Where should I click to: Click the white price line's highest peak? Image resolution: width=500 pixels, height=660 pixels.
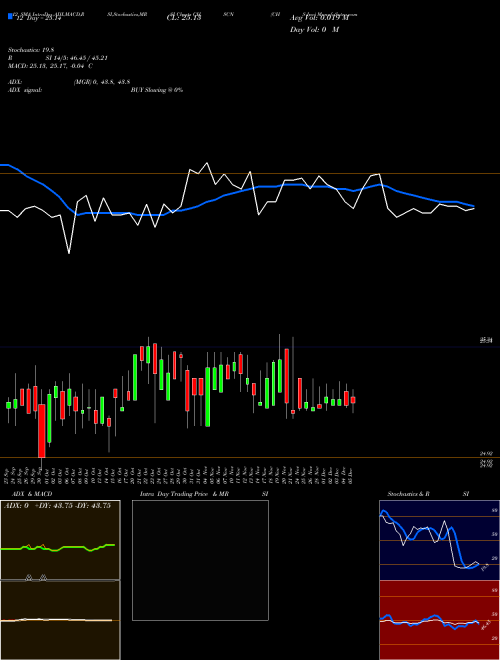point(206,163)
